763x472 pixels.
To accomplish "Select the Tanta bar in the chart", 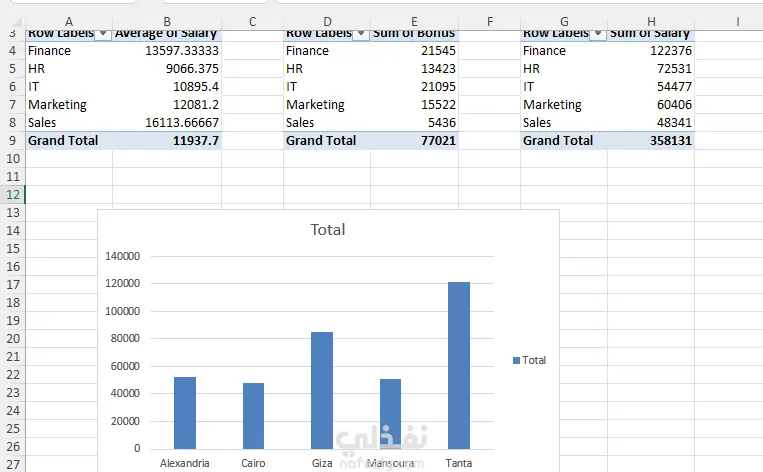I will 459,365.
